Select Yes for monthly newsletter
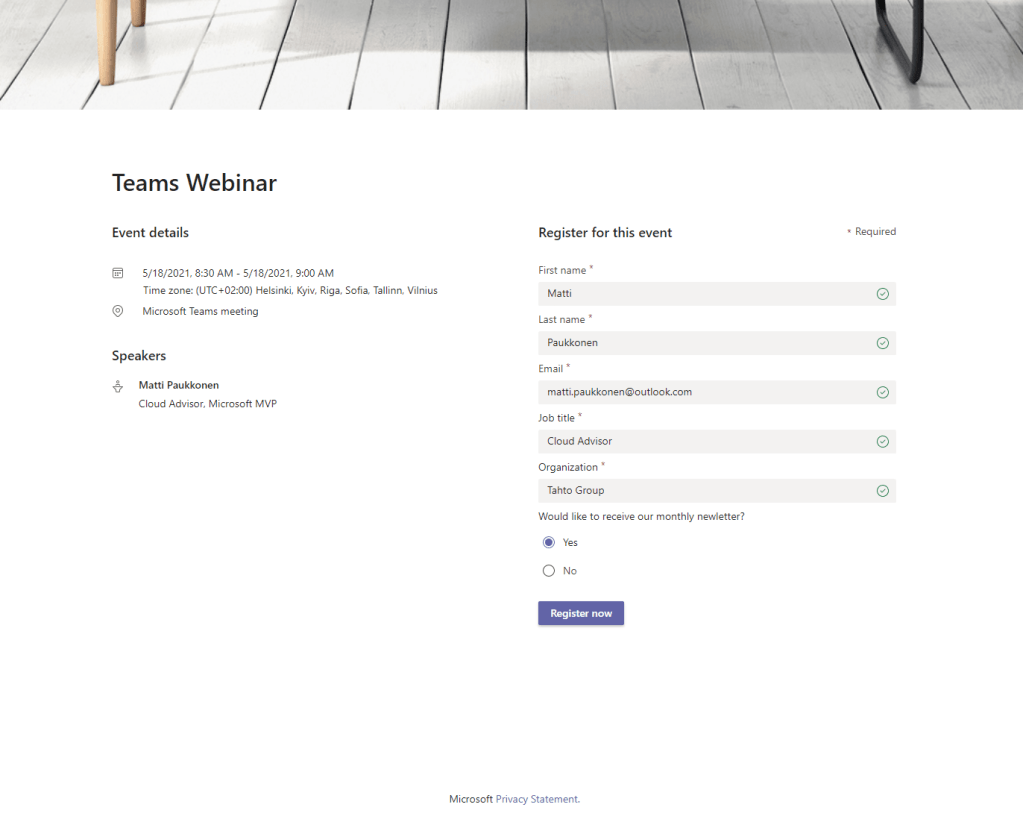The height and width of the screenshot is (819, 1023). (549, 542)
